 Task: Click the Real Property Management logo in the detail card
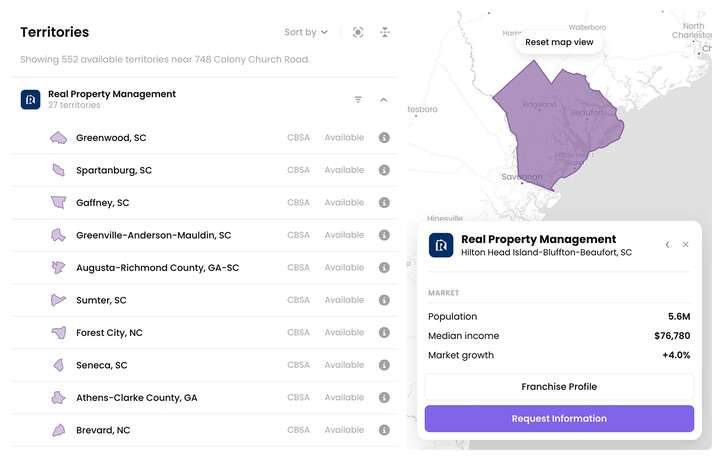441,245
